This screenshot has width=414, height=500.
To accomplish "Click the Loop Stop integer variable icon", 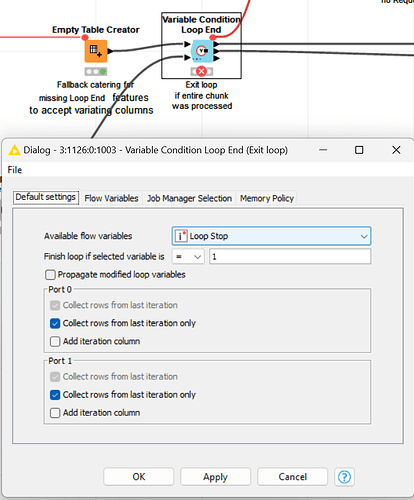I will [x=181, y=236].
